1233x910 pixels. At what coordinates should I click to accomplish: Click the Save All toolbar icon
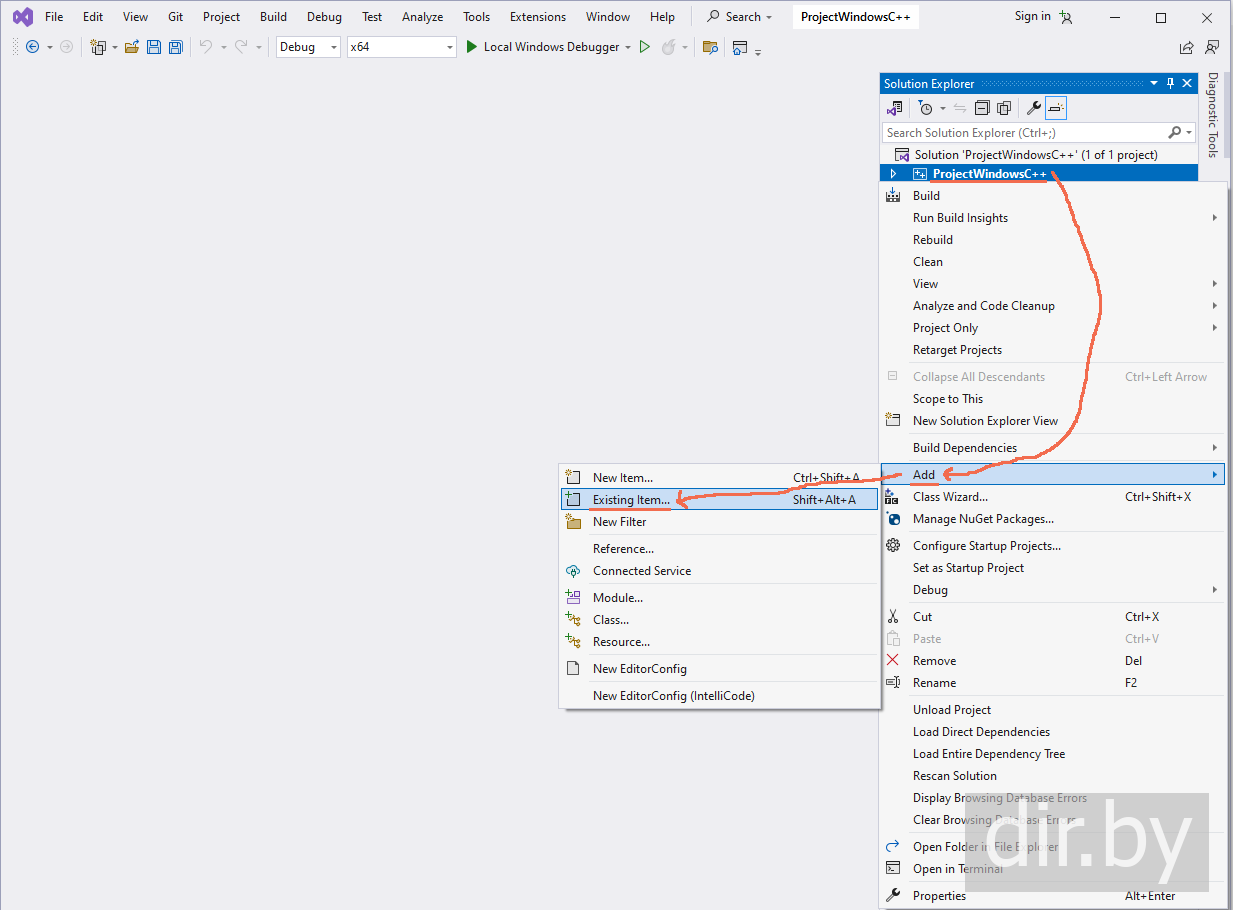click(176, 47)
